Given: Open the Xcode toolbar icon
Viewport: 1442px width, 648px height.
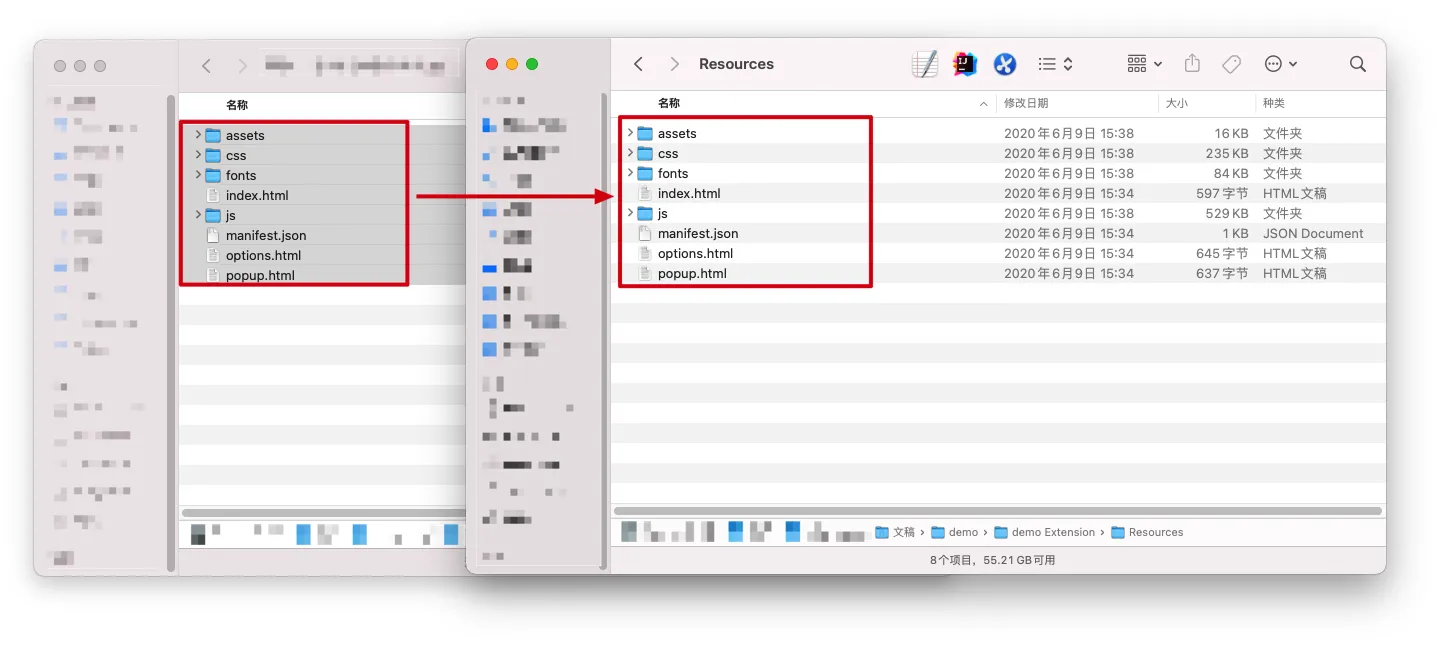Looking at the screenshot, I should point(1005,64).
